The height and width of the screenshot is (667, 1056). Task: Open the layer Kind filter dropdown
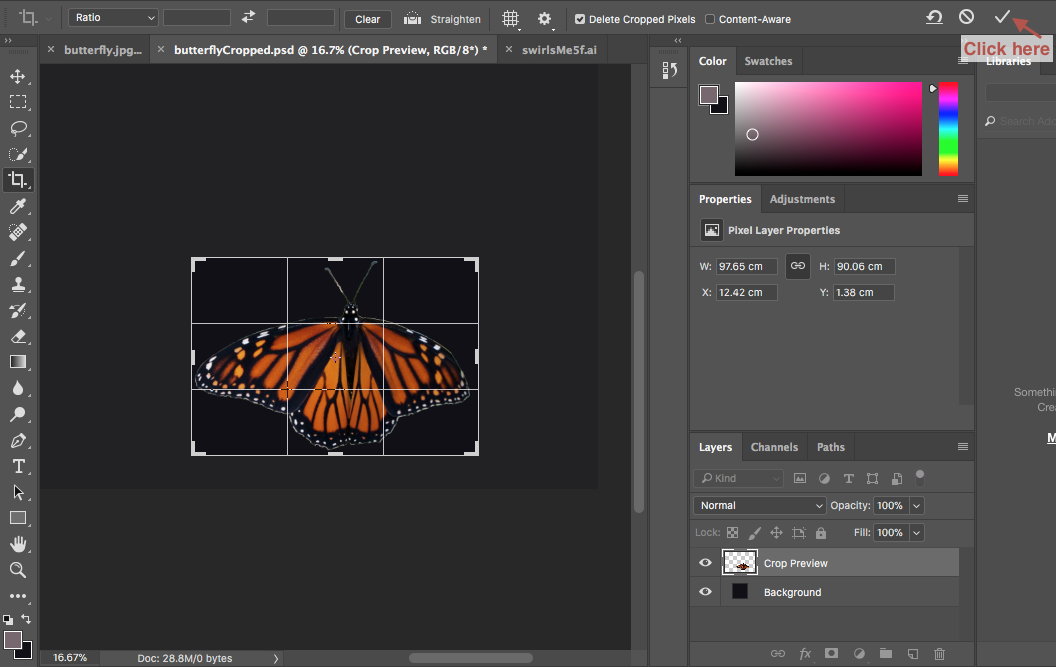coord(738,478)
